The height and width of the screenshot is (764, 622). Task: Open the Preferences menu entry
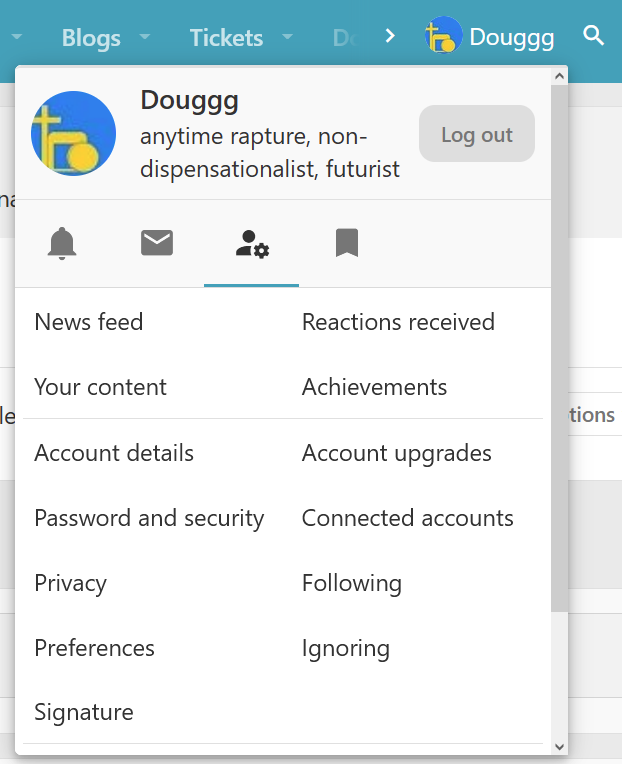[x=95, y=648]
